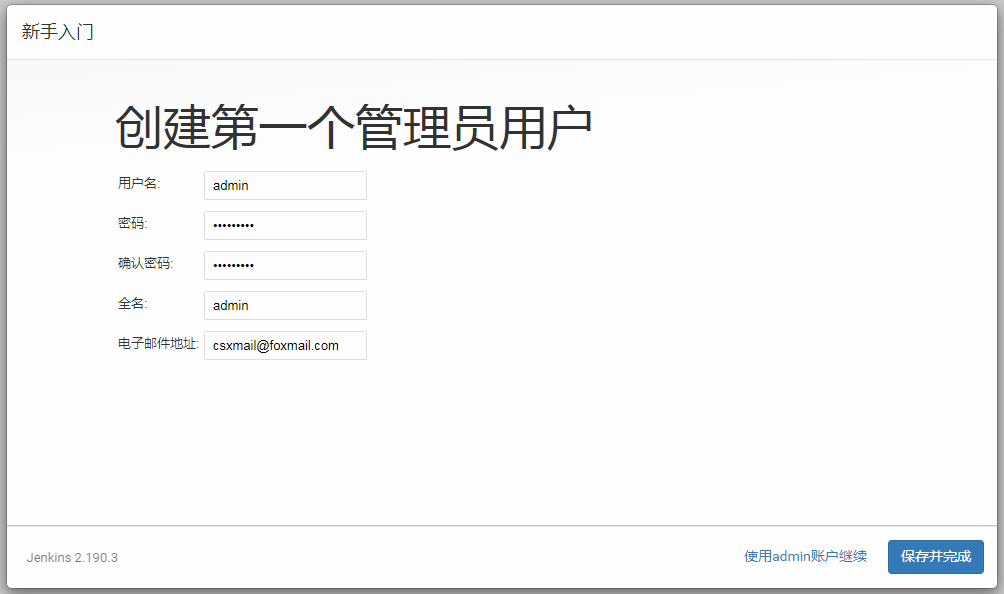Click the 新手入门 header title
1004x594 pixels.
pyautogui.click(x=58, y=32)
